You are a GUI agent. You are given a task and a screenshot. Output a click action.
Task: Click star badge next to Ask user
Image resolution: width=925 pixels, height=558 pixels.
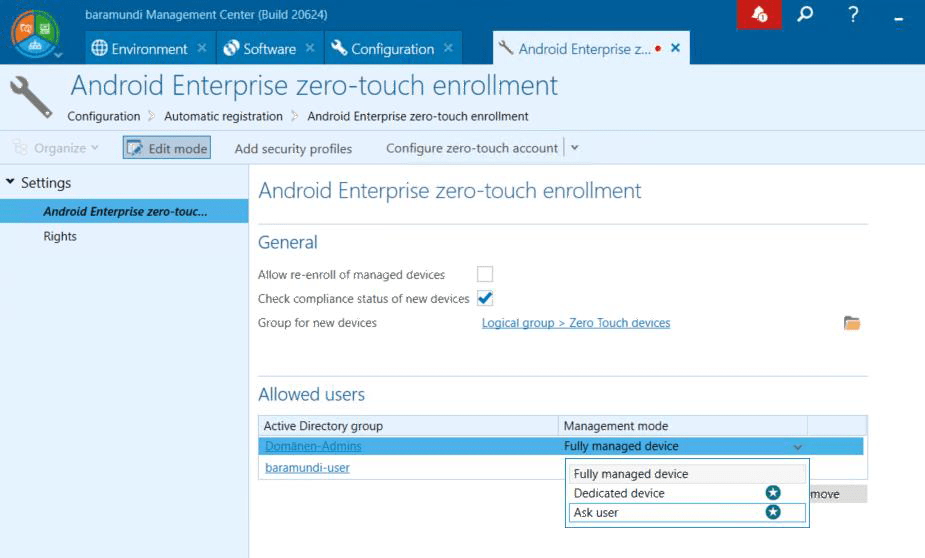click(773, 512)
